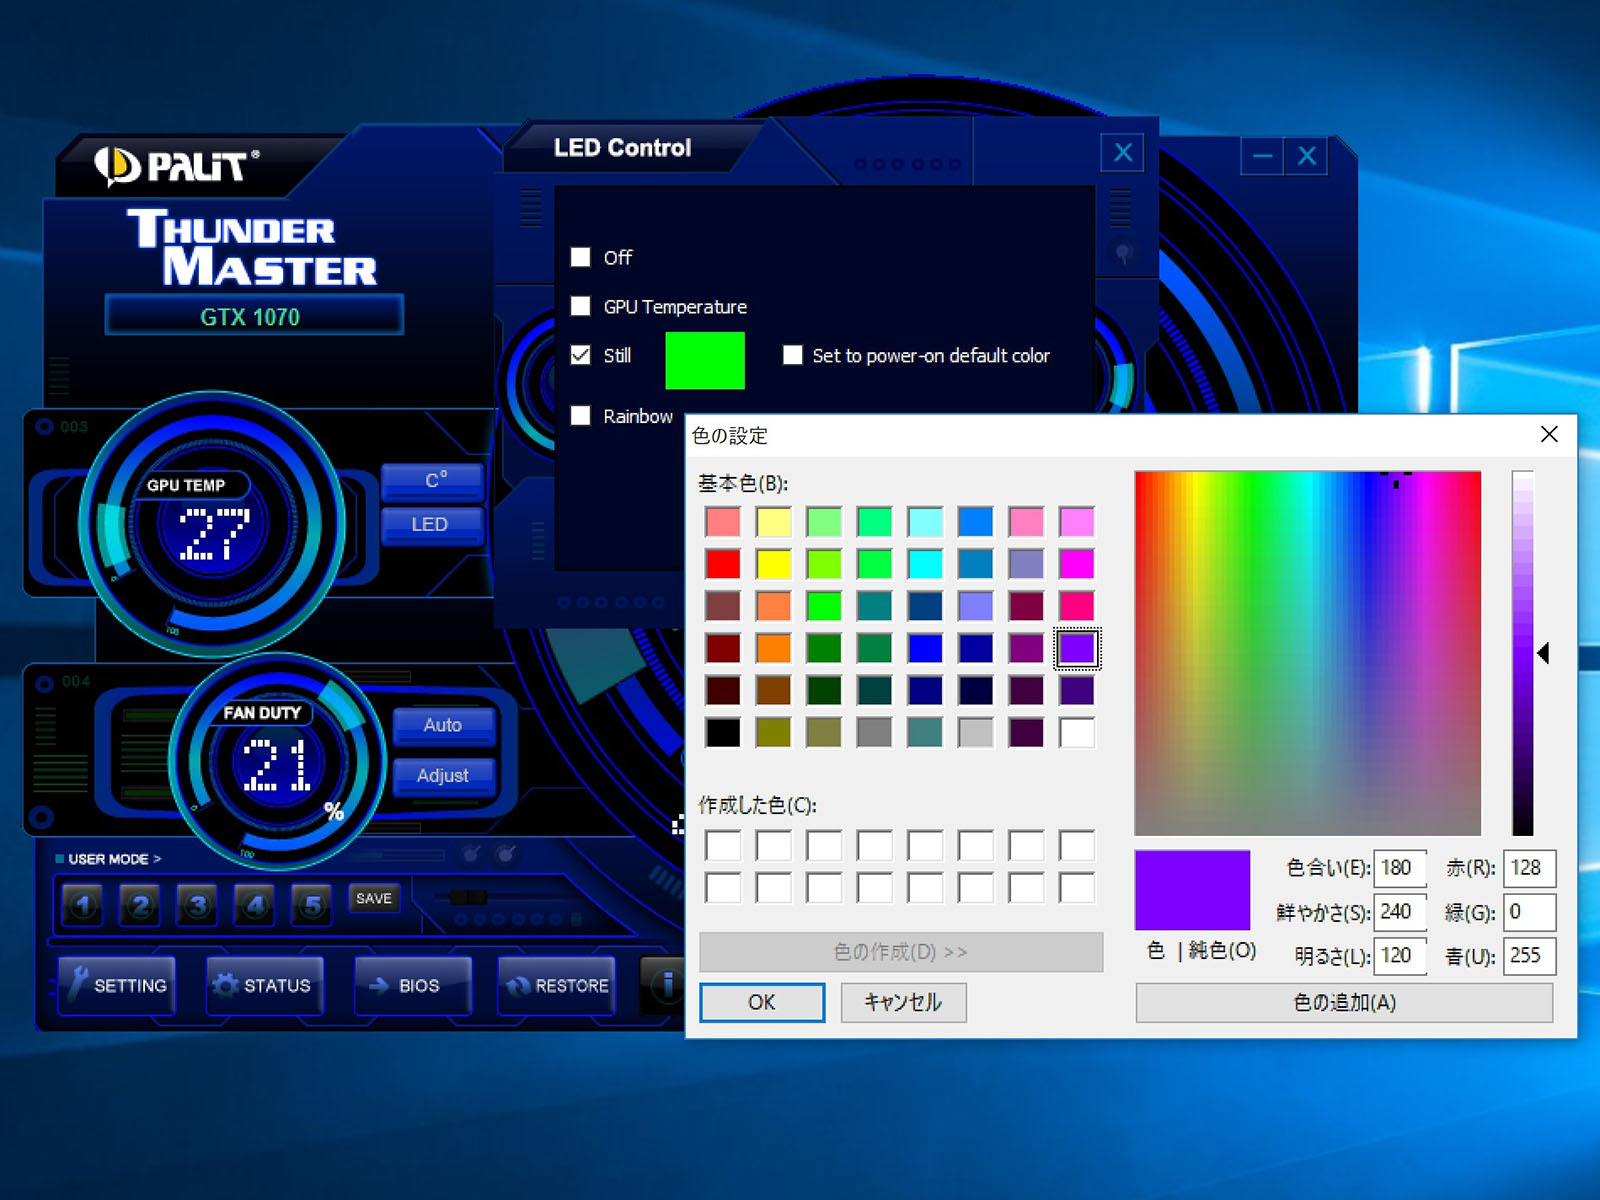
Task: Confirm color with OK button
Action: coord(762,1002)
